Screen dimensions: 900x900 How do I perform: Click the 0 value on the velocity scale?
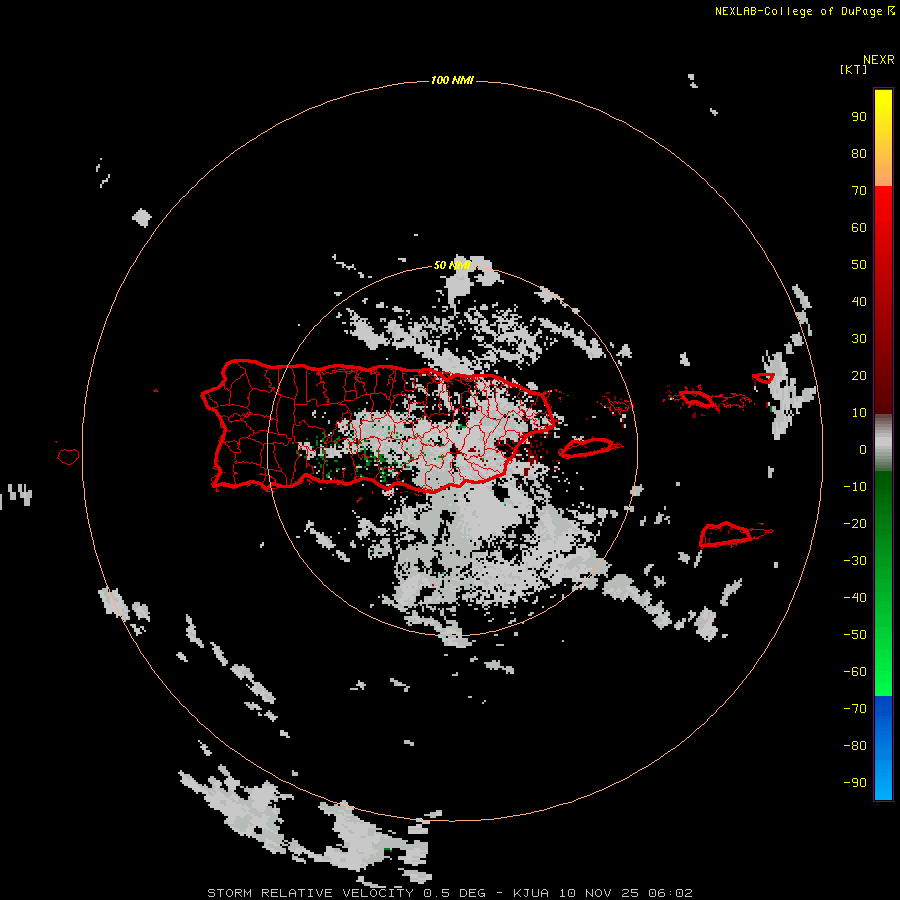tap(863, 449)
